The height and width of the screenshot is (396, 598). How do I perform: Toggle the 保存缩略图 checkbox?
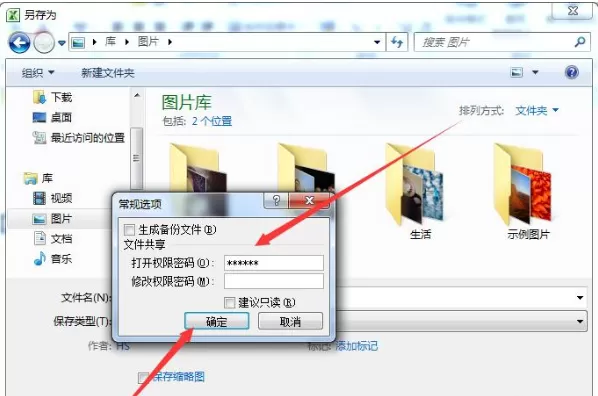point(143,378)
